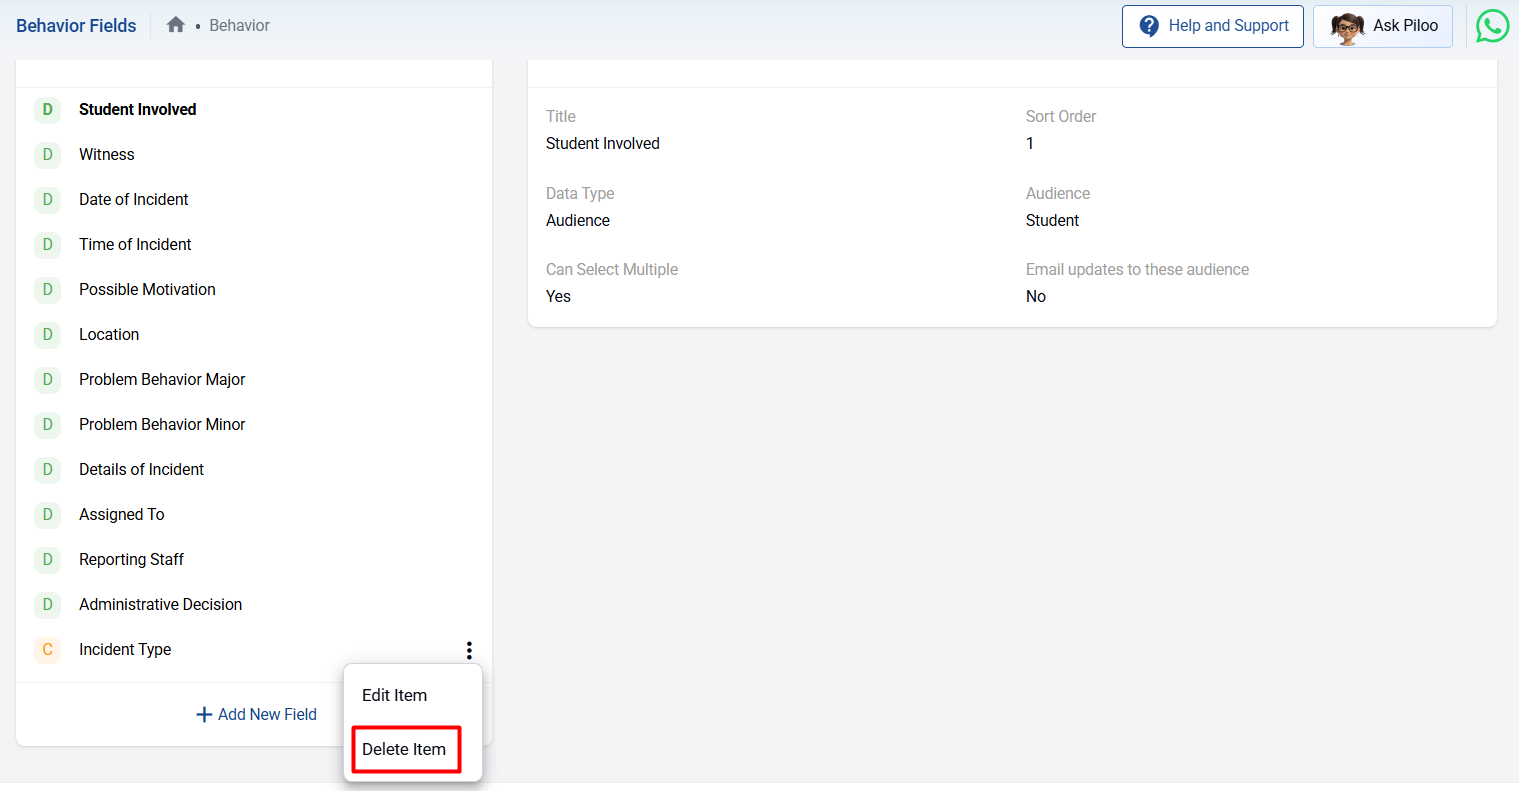Go to Behavior breadcrumb link
This screenshot has height=791, width=1519.
[239, 26]
